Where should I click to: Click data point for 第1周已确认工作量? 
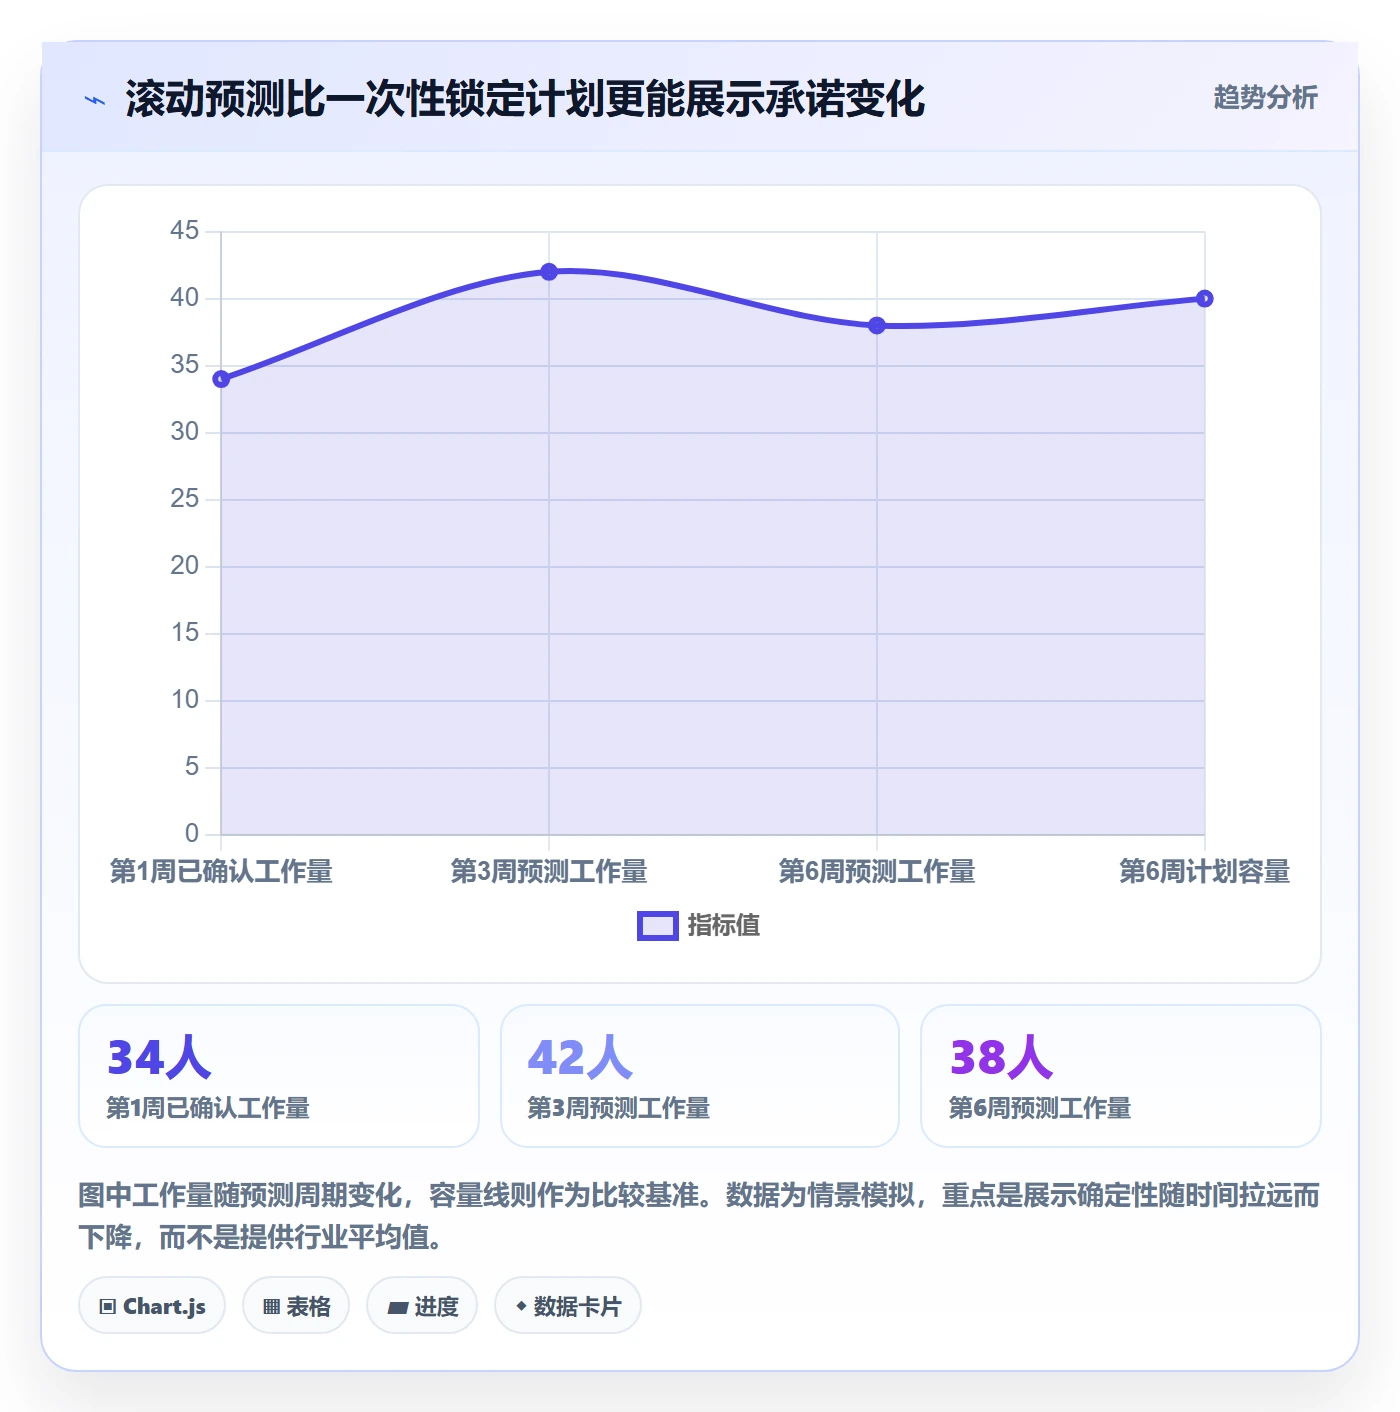pyautogui.click(x=221, y=379)
